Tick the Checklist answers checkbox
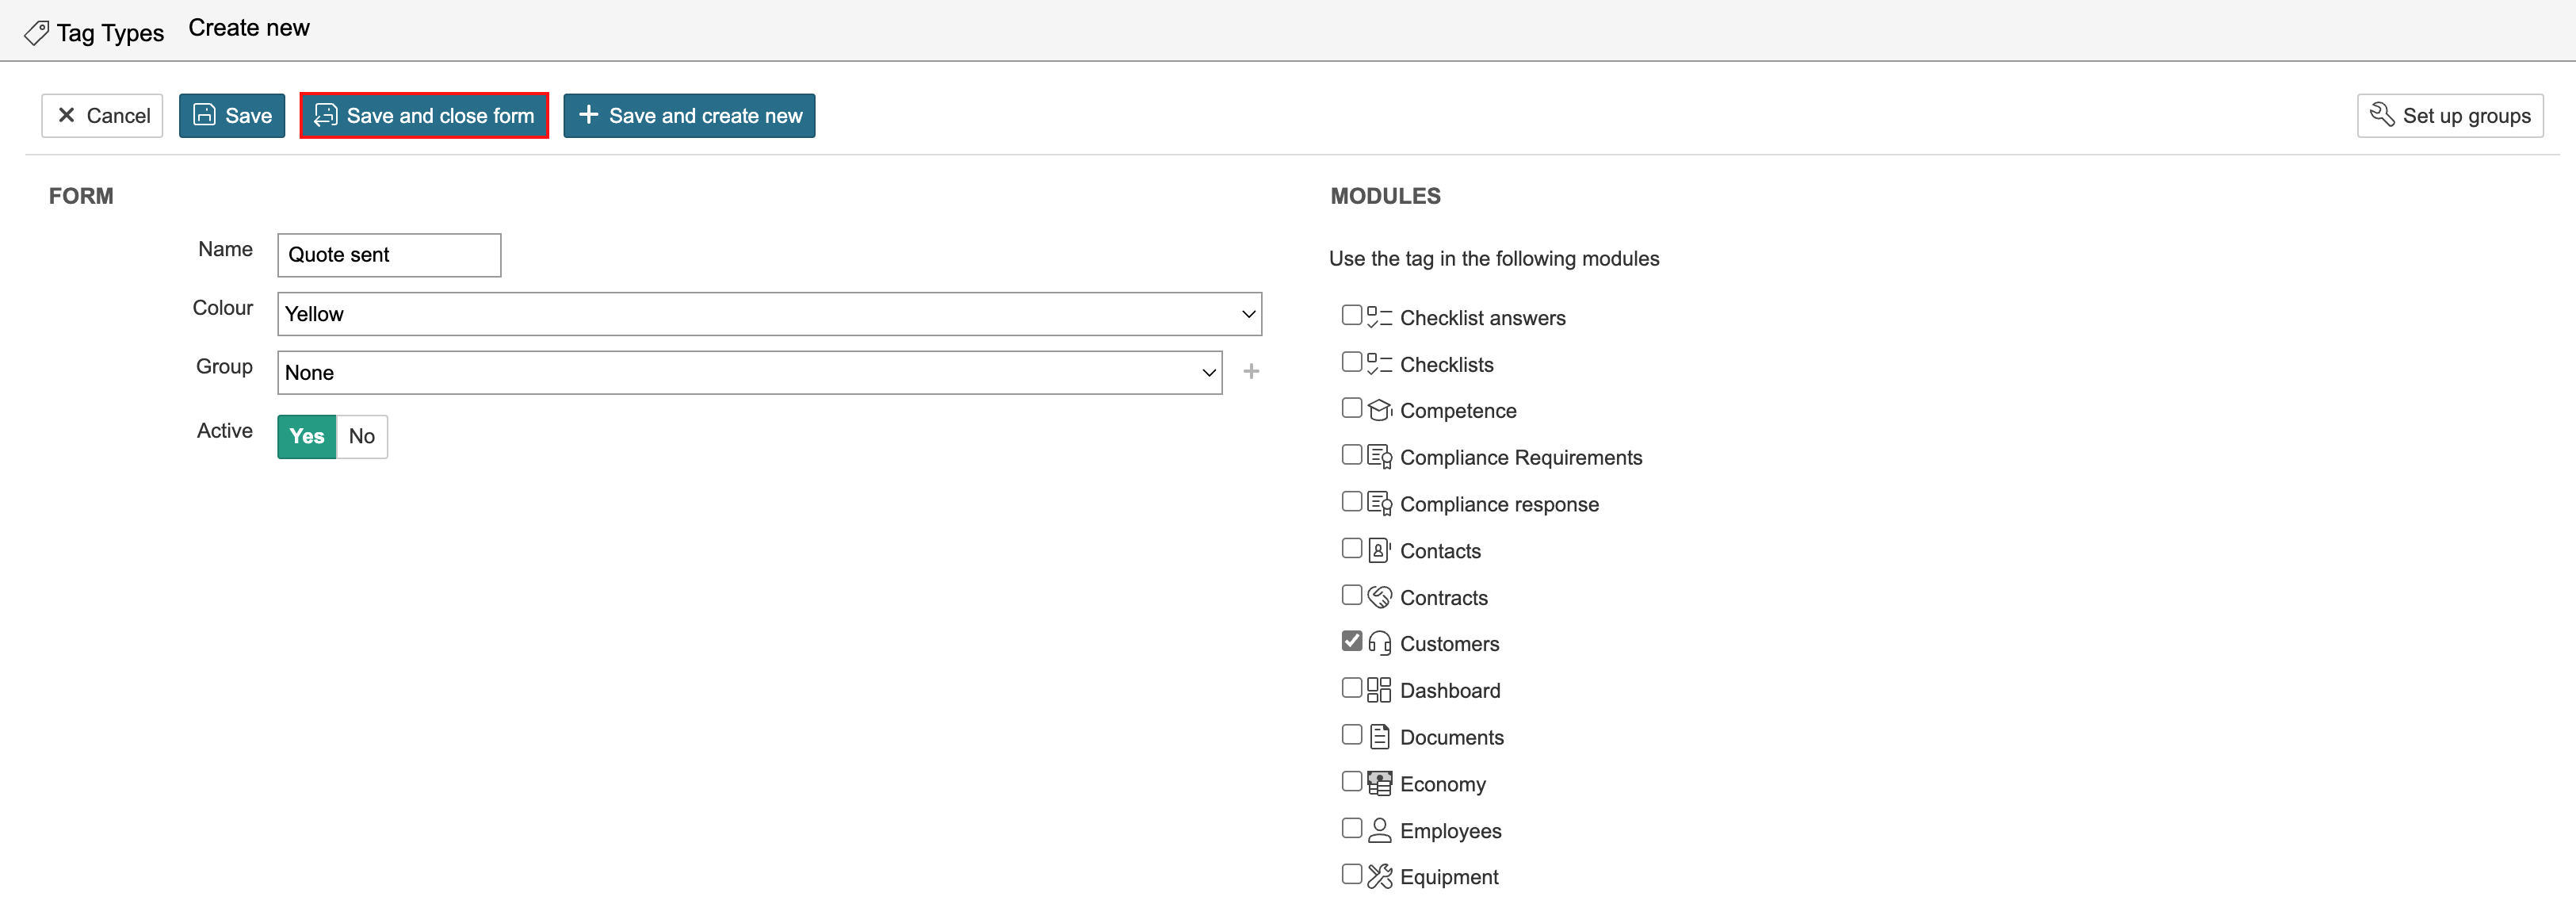 click(x=1351, y=315)
